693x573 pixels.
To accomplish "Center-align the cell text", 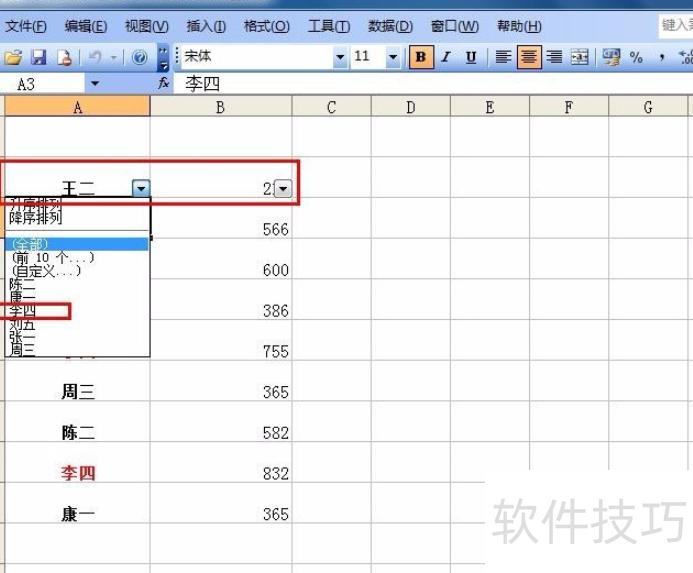I will (529, 57).
